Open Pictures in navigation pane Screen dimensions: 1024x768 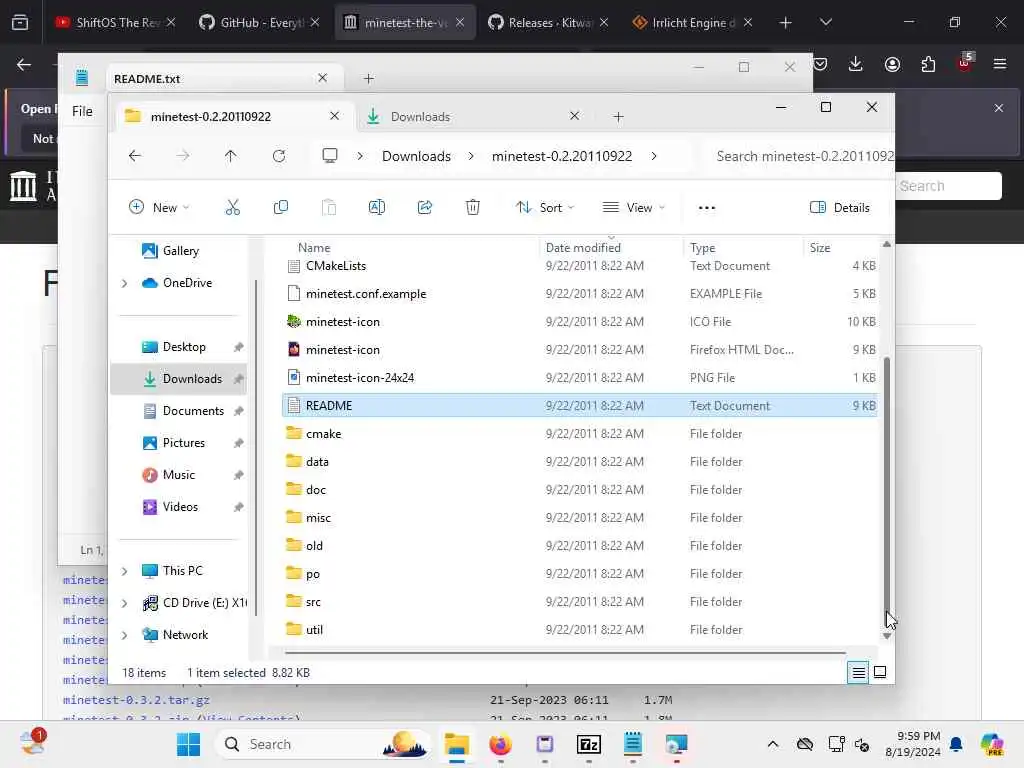184,443
